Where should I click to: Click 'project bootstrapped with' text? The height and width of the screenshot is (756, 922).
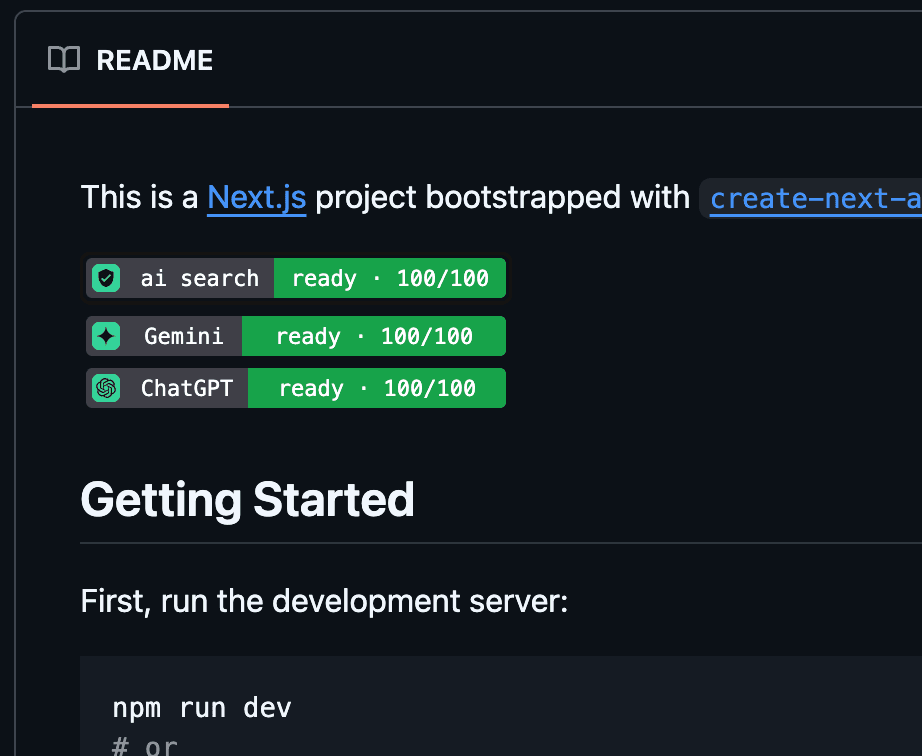(x=503, y=198)
